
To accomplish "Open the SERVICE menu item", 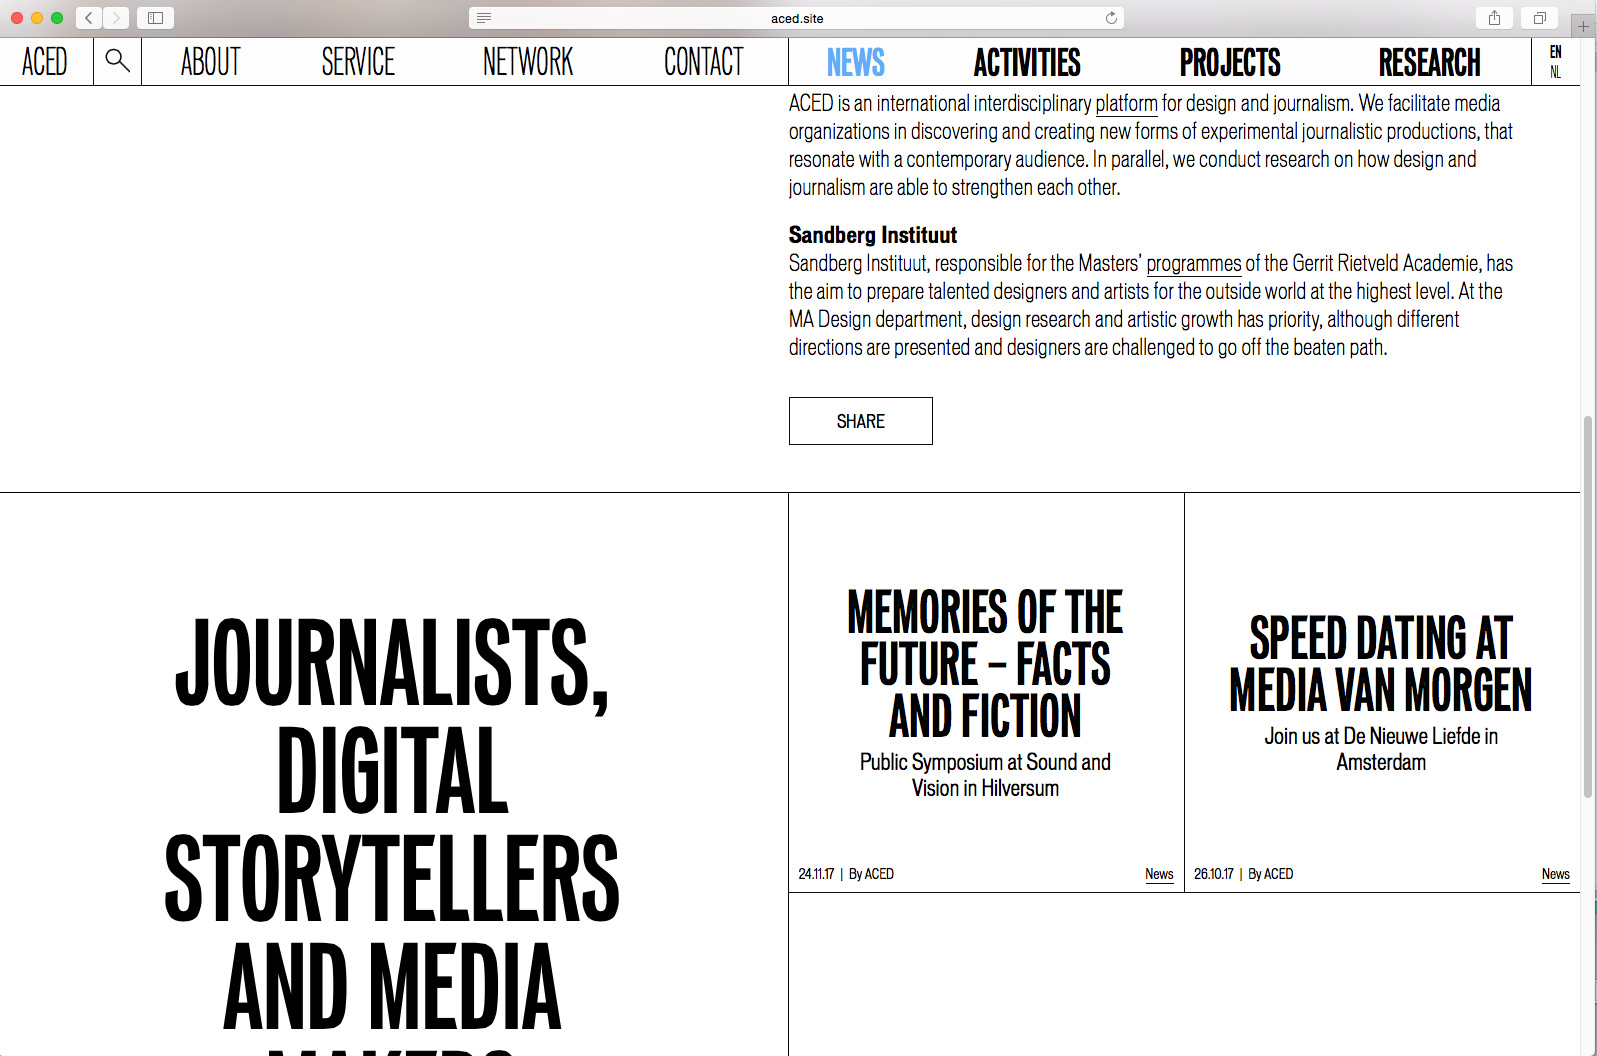I will 358,62.
